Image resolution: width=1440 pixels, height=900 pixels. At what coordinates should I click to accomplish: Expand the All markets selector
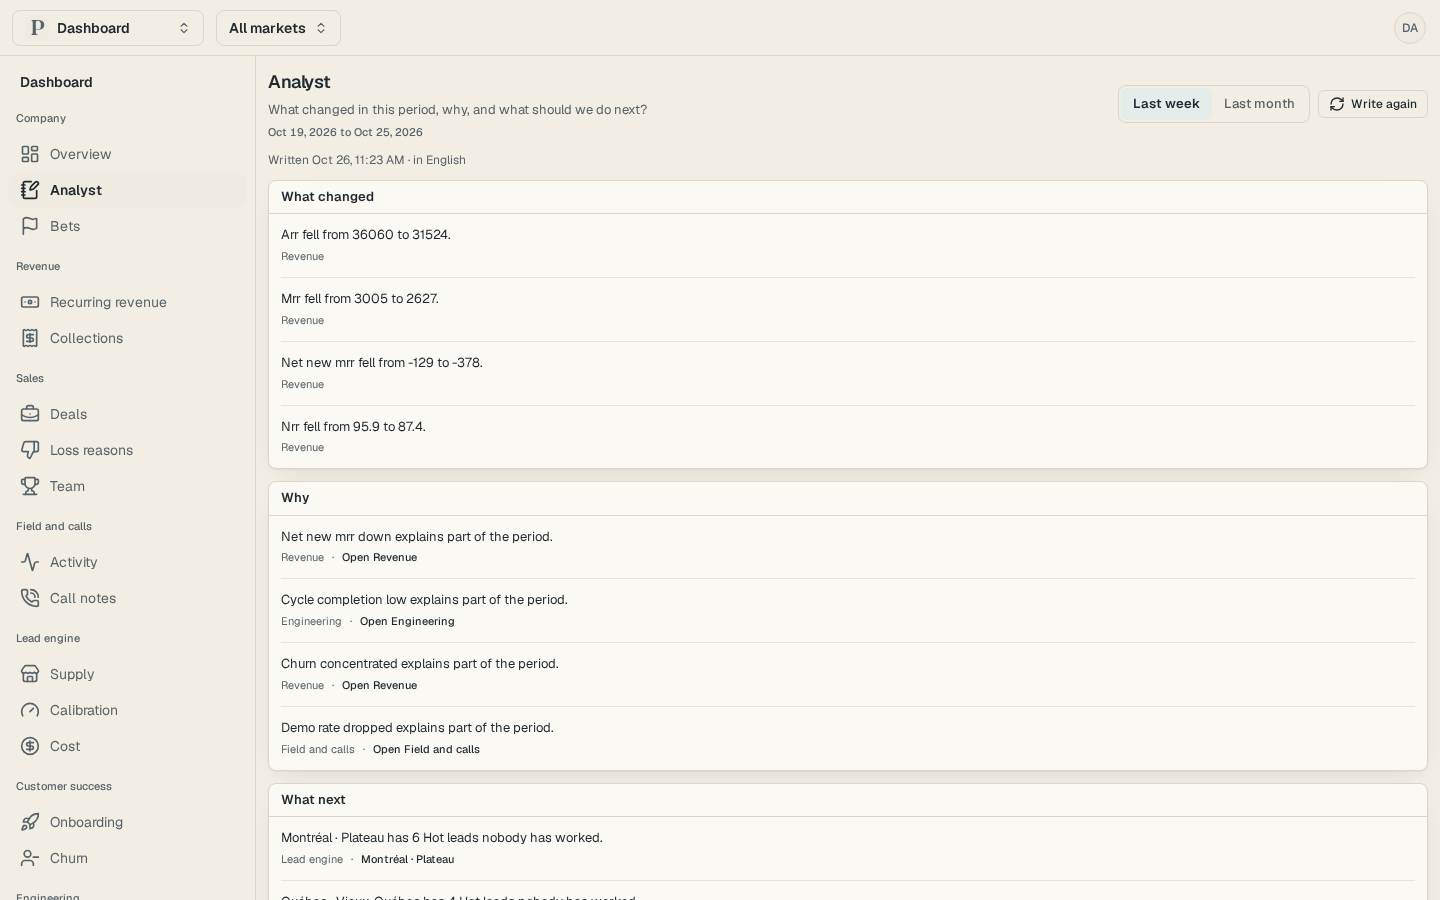278,28
